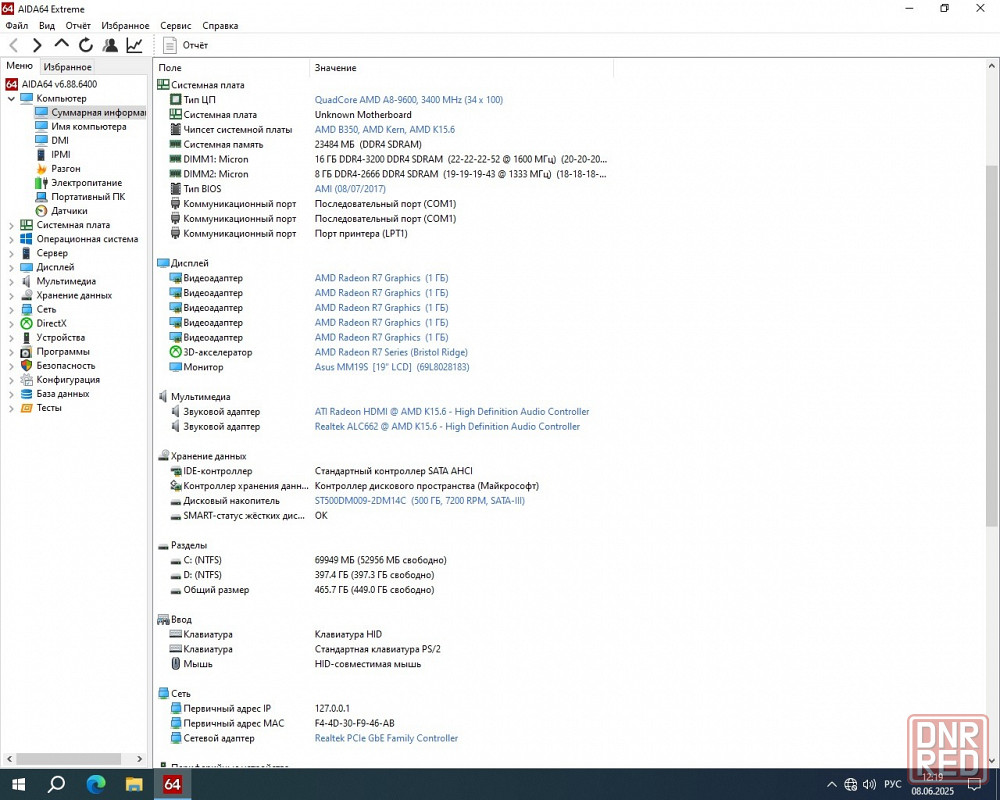Screen dimensions: 1000x800
Task: Click the vertical scrollbar in report pane
Action: click(x=992, y=344)
